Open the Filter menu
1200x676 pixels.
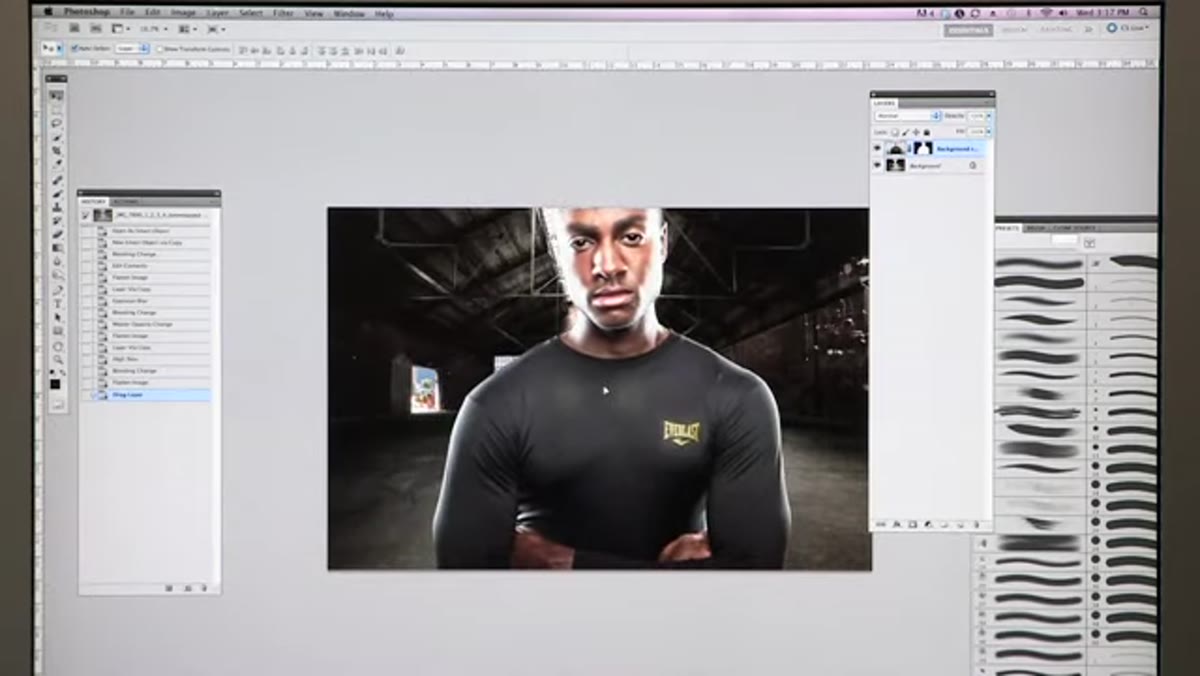284,13
